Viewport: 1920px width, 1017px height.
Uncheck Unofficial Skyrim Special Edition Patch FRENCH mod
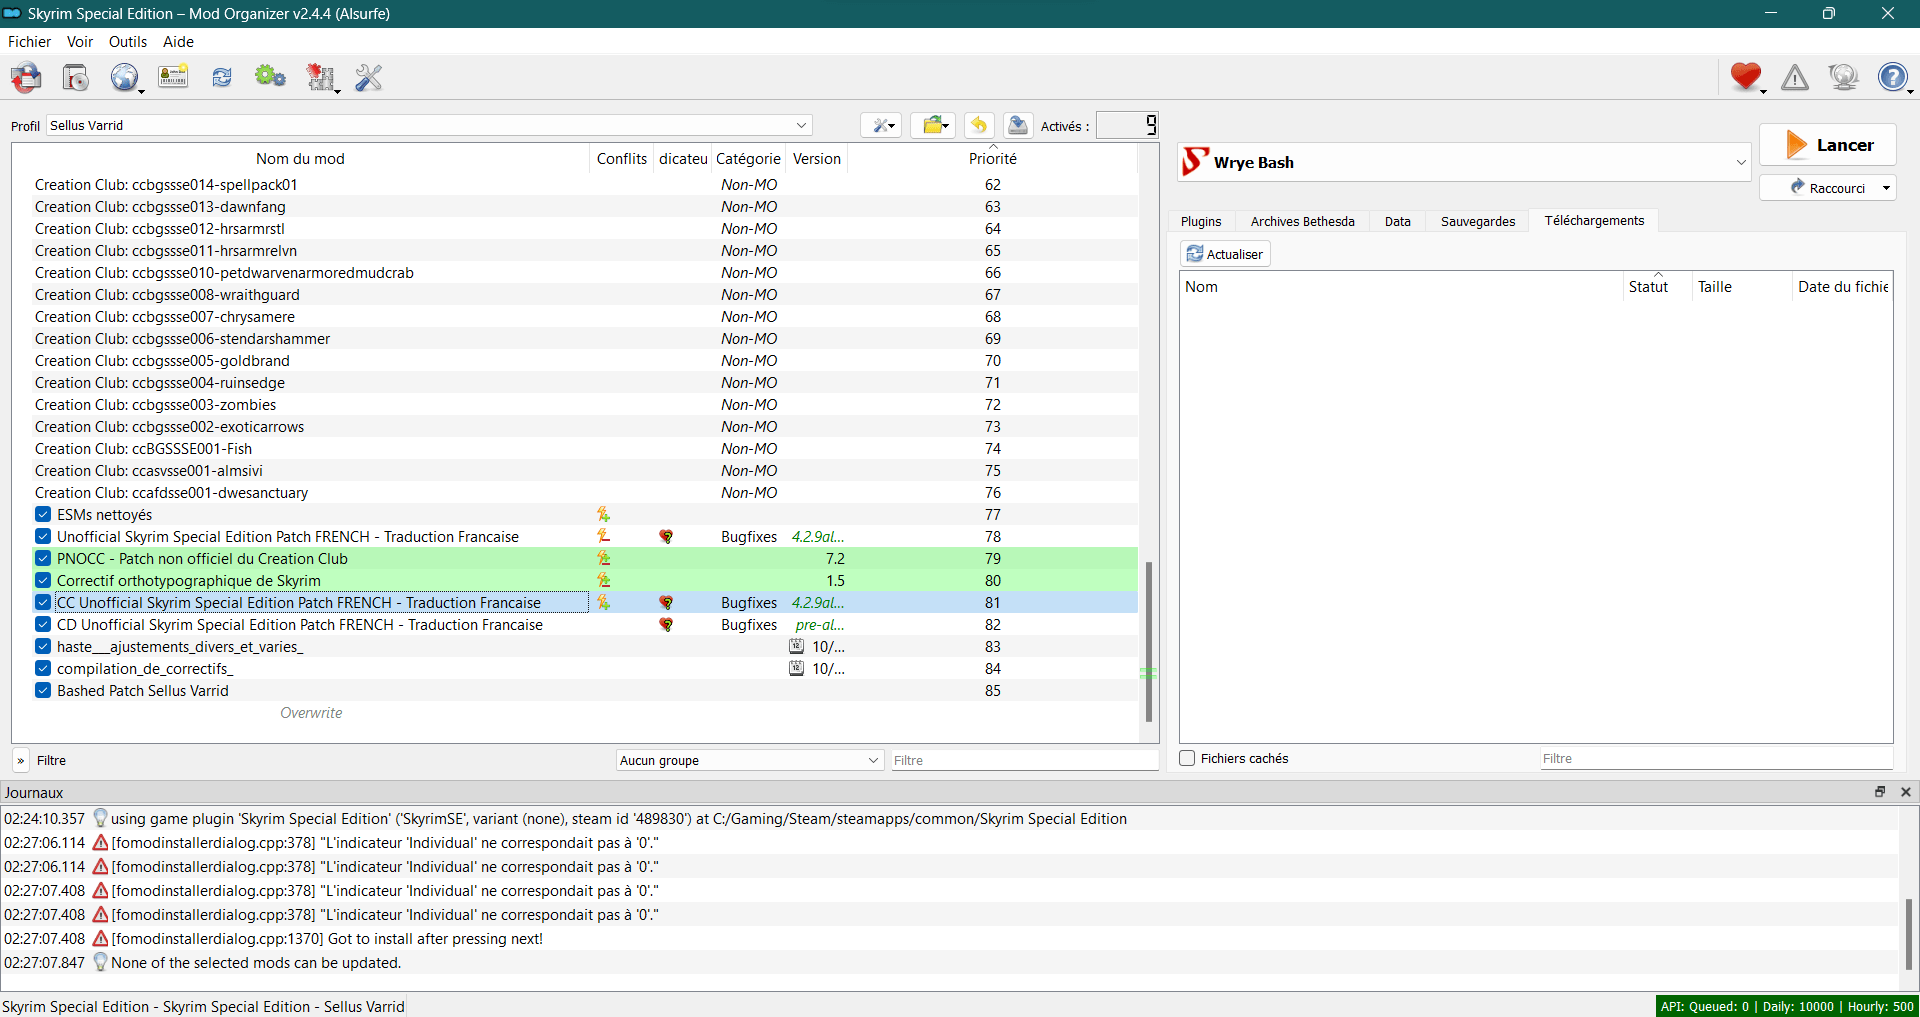(43, 536)
